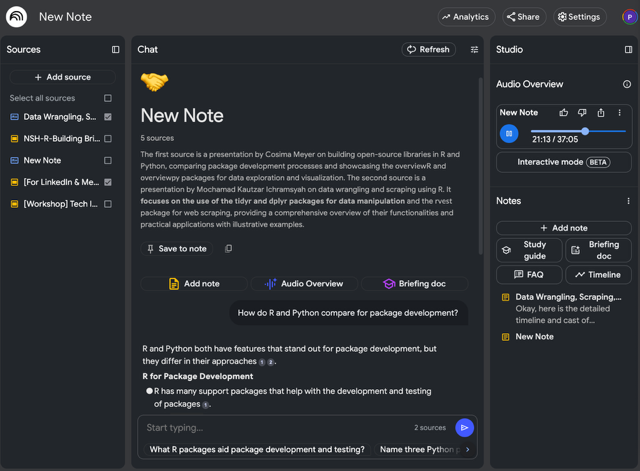
Task: Show more suggested questions arrow
Action: click(x=467, y=449)
